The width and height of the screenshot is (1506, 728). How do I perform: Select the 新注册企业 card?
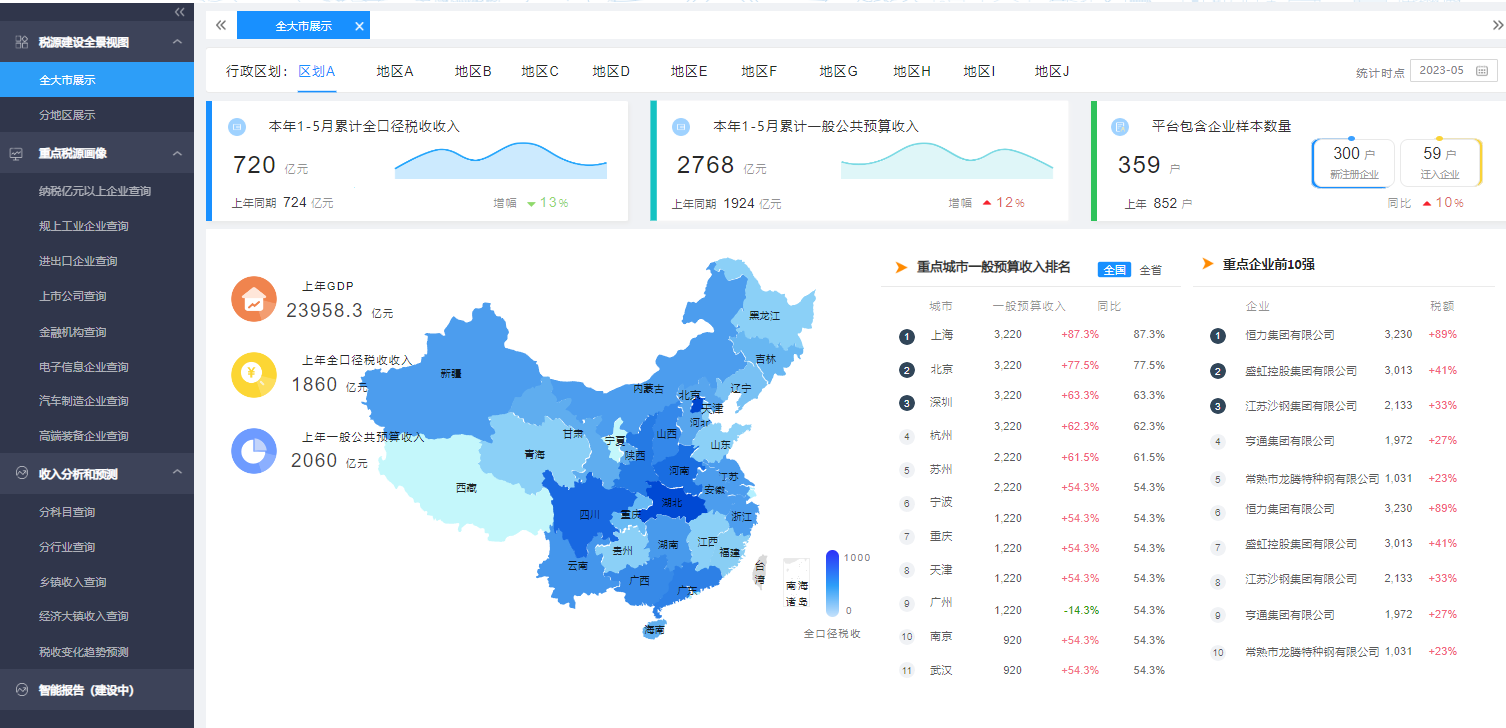click(x=1353, y=163)
